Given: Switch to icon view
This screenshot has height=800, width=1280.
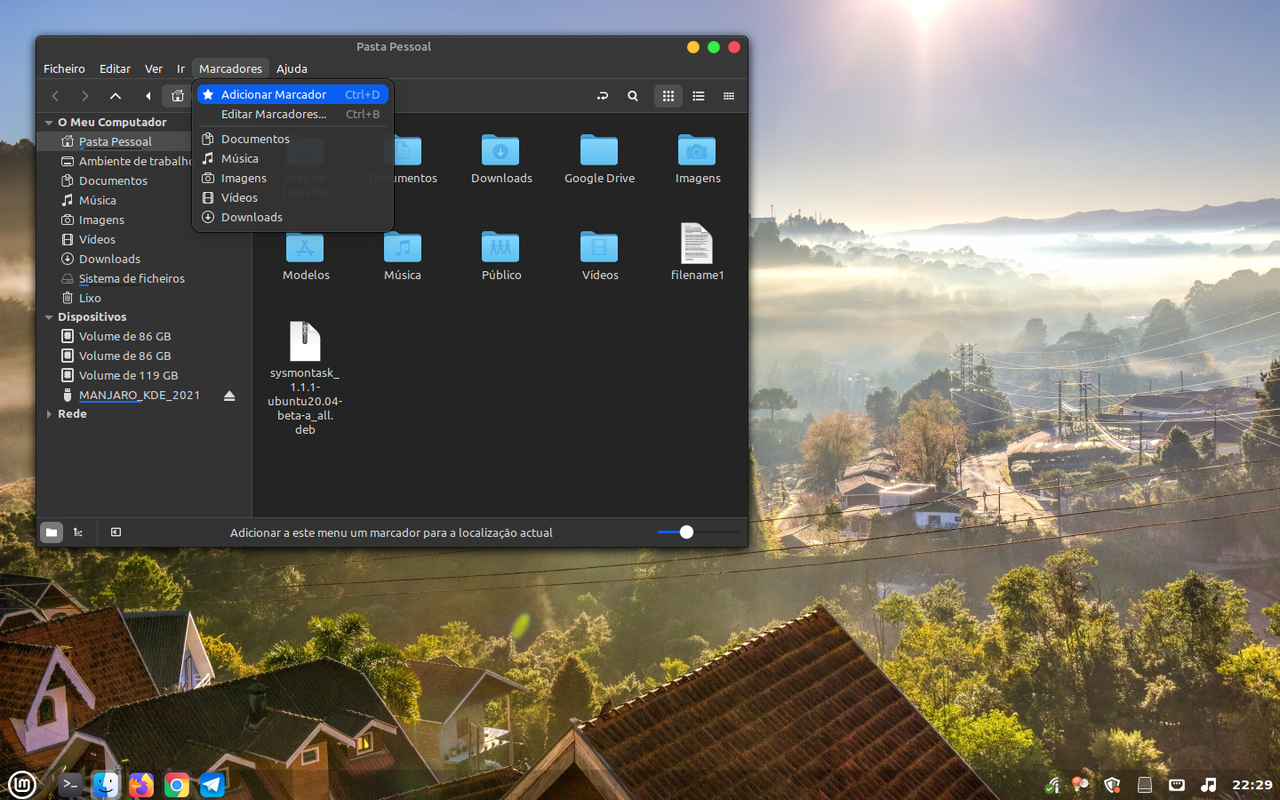Looking at the screenshot, I should coord(668,96).
